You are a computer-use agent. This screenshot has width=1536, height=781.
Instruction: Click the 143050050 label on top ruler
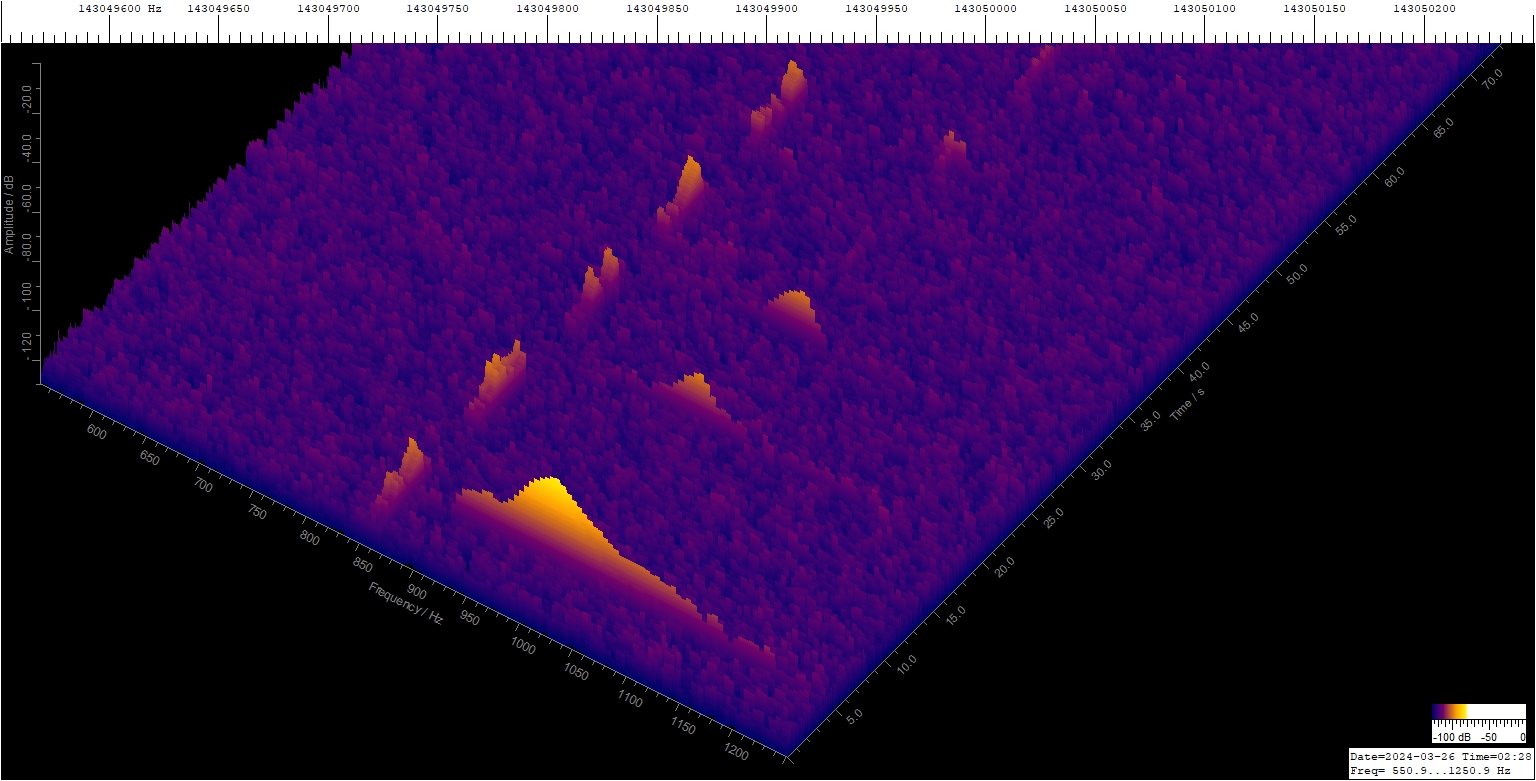coord(1096,8)
